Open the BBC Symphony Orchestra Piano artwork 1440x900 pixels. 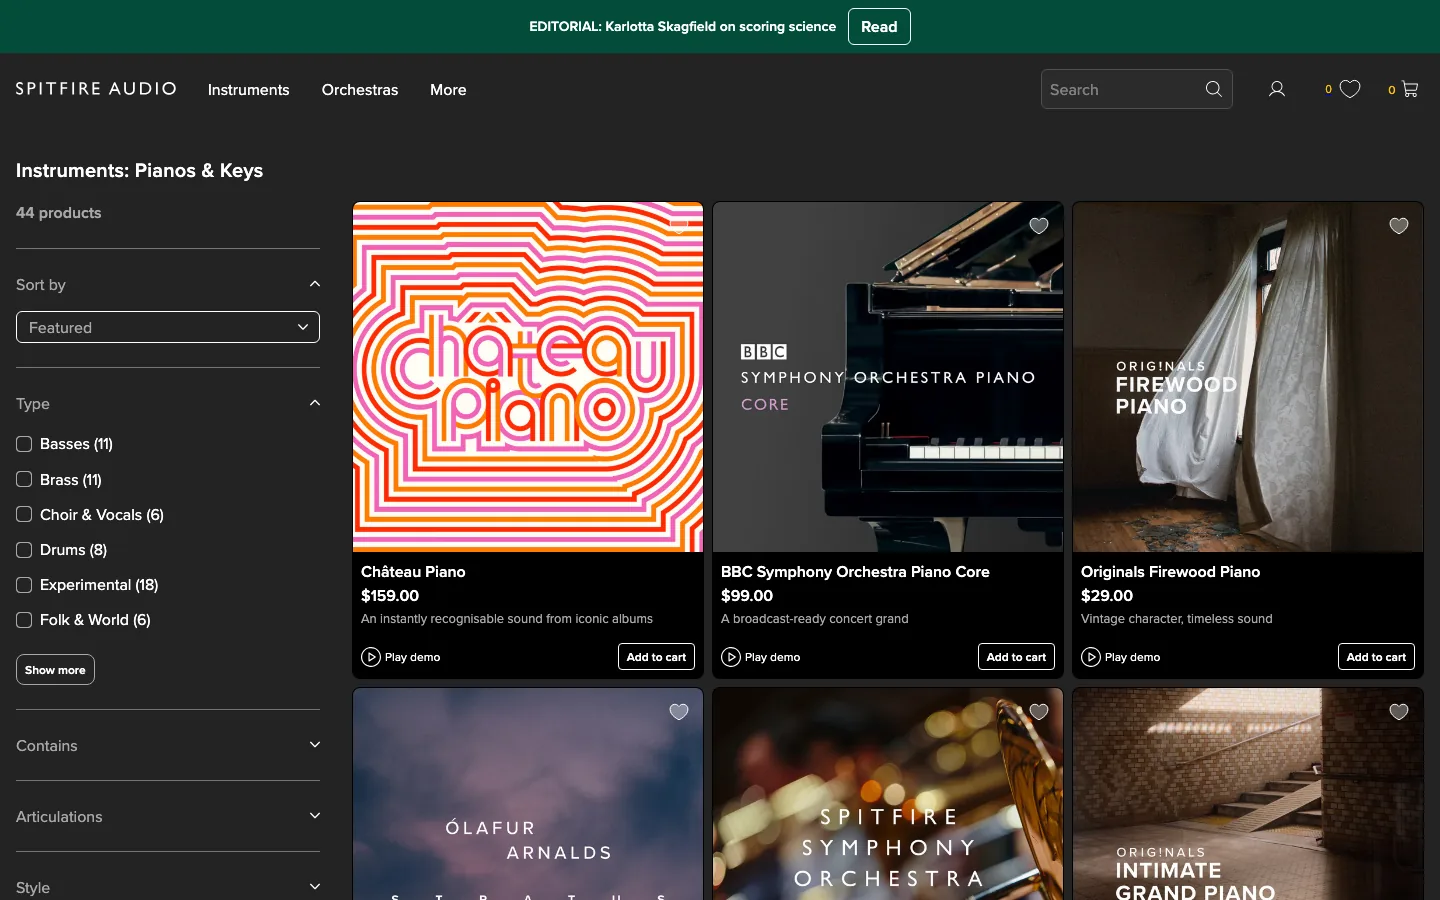click(x=888, y=377)
